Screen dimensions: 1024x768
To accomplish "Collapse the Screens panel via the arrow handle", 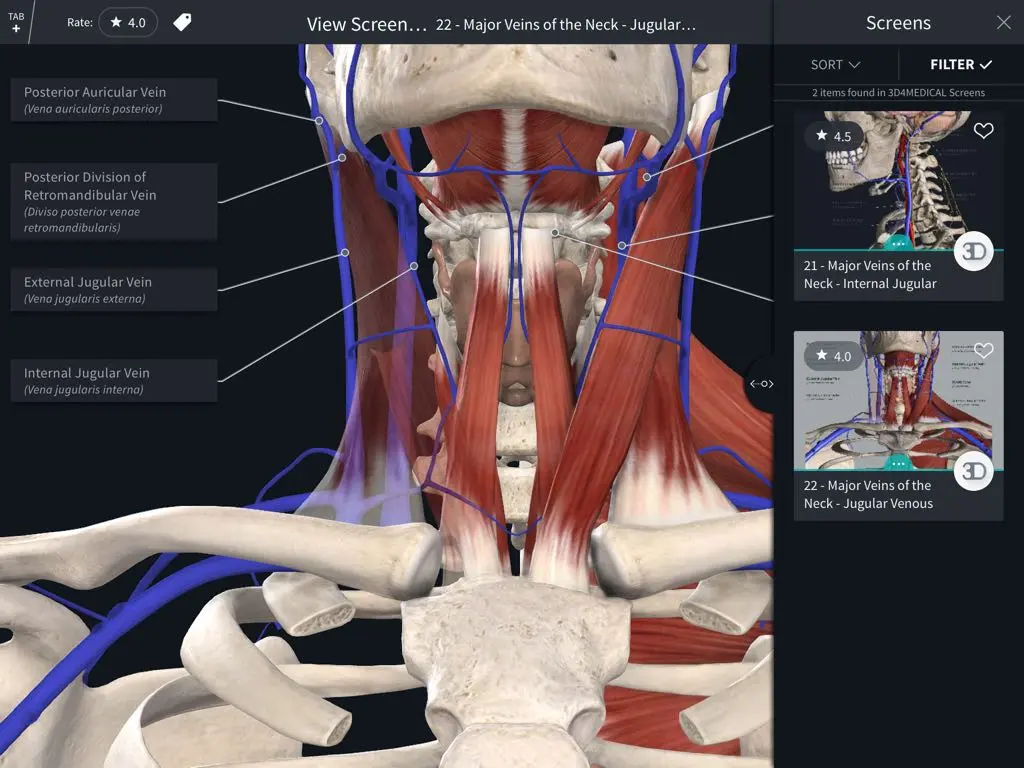I will point(762,383).
